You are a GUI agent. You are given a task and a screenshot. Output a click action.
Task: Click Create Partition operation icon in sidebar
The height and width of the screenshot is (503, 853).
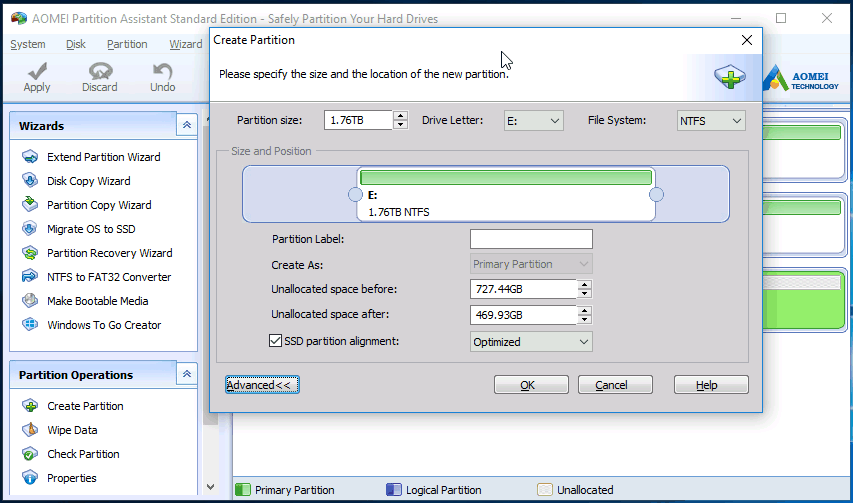(x=30, y=406)
